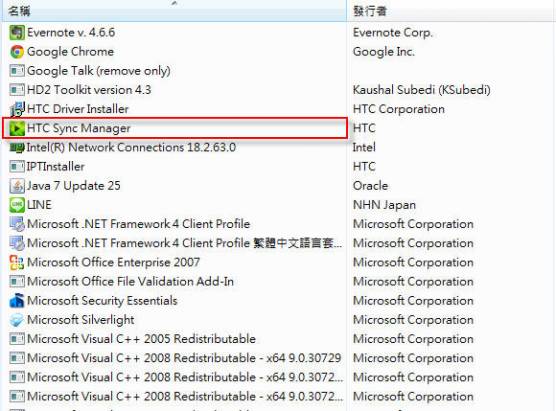Select the HTC Driver Installer icon
Viewport: 556px width, 411px height.
click(17, 109)
